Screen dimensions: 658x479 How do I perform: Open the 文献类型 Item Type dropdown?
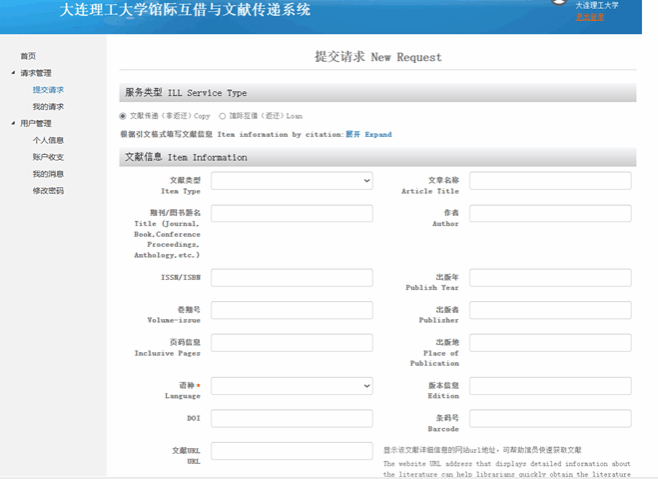[x=291, y=180]
